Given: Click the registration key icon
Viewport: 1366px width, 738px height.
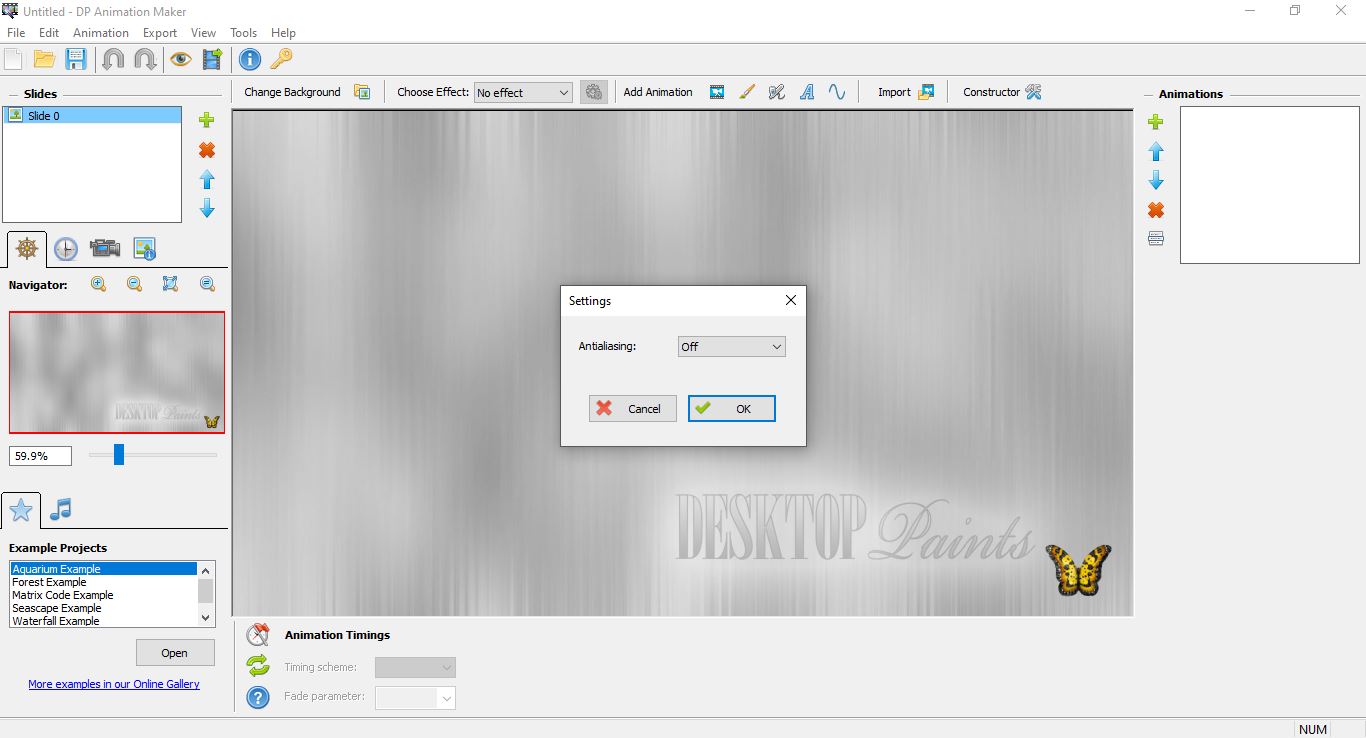Looking at the screenshot, I should click(x=281, y=59).
